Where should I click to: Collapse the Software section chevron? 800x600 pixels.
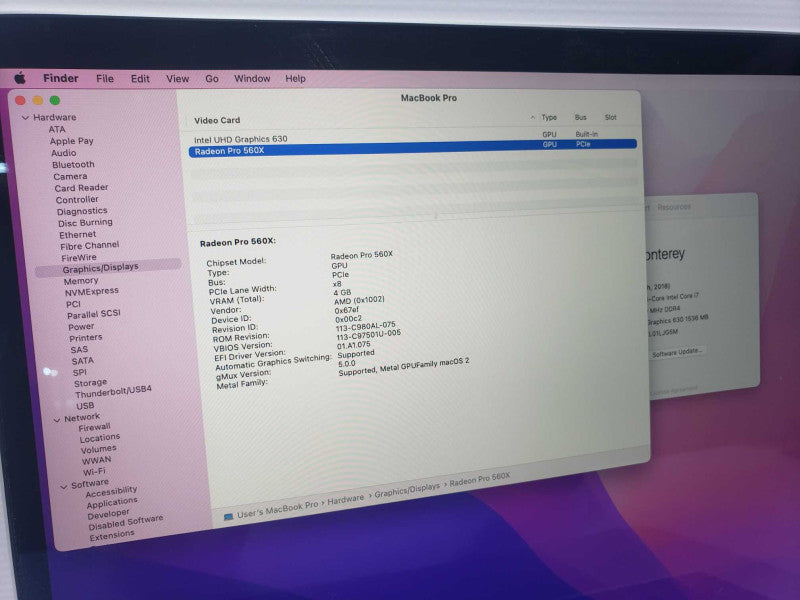pyautogui.click(x=64, y=487)
